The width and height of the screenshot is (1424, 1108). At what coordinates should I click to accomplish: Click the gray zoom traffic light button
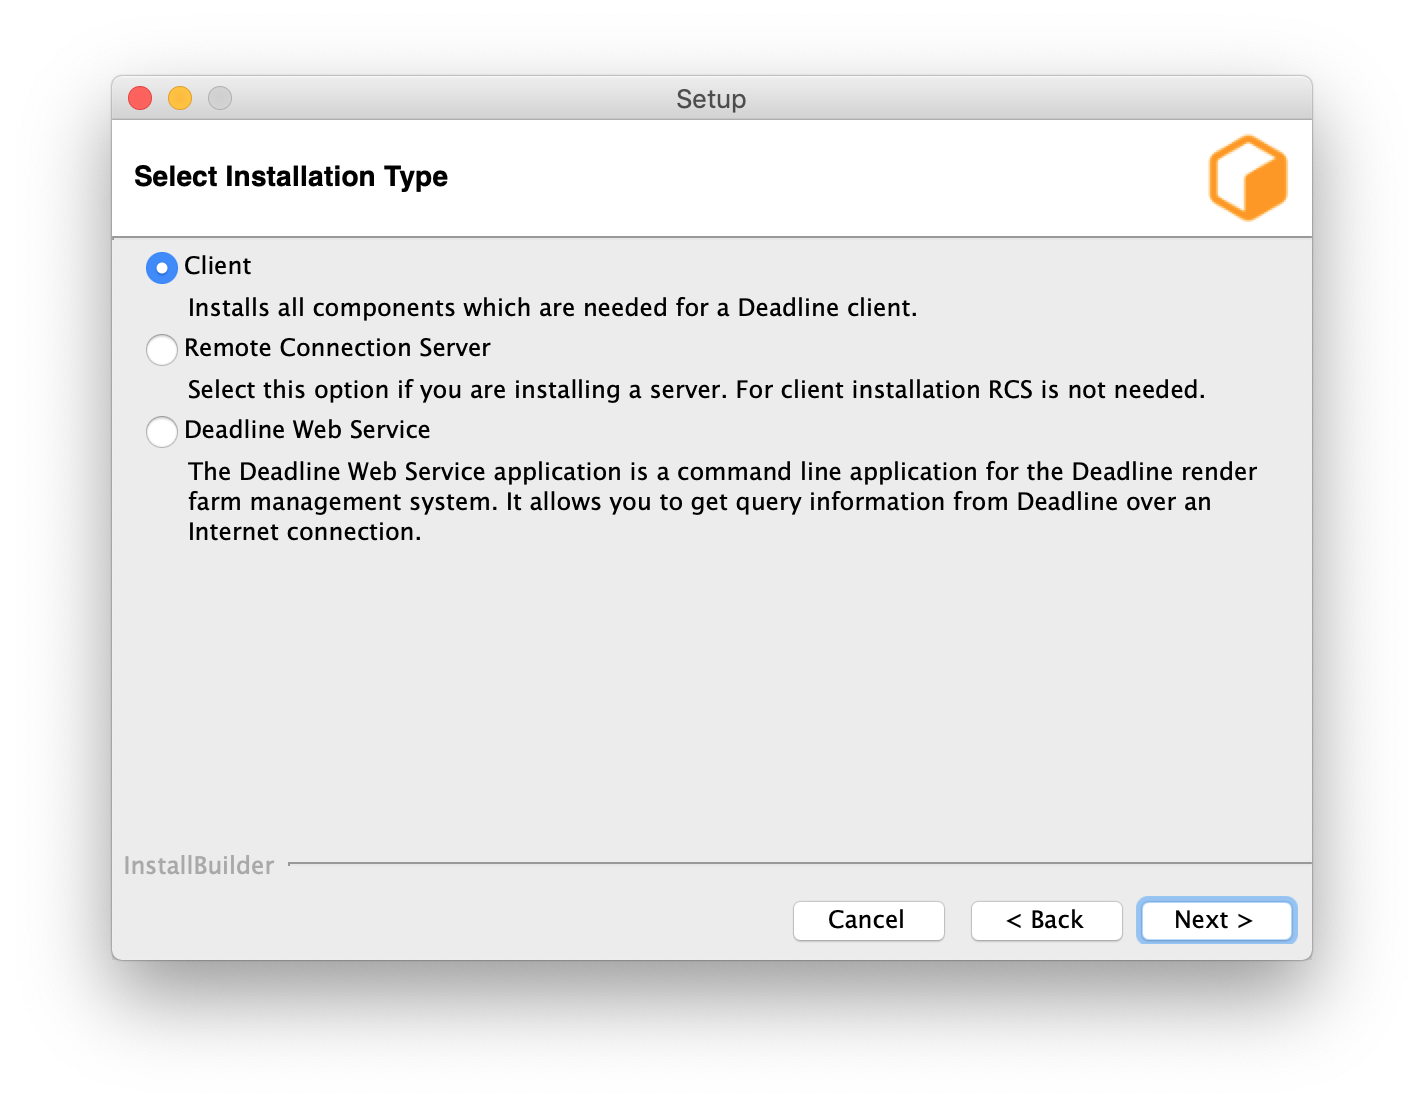tap(219, 98)
